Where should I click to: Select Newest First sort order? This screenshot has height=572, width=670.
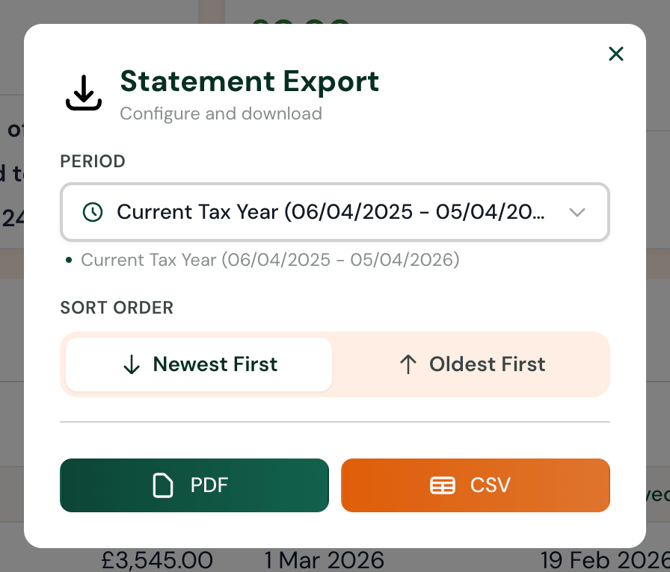[x=199, y=365]
